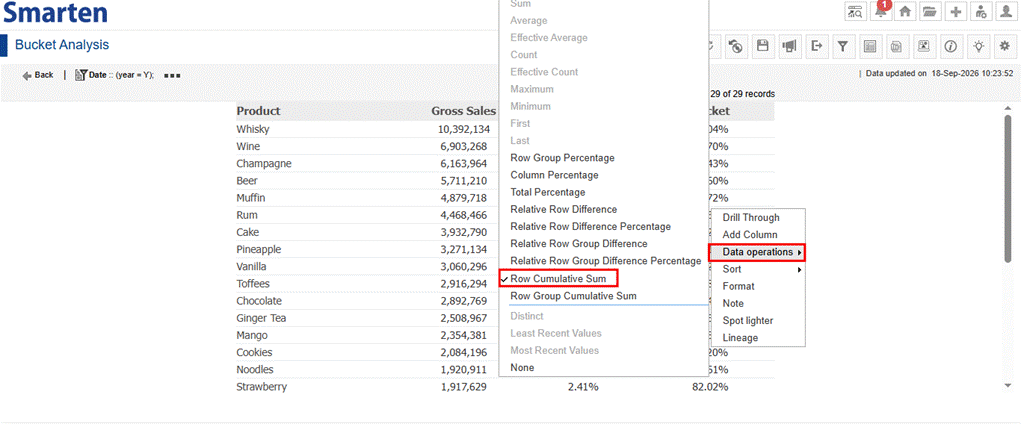Select Relative Row Group Difference

579,243
